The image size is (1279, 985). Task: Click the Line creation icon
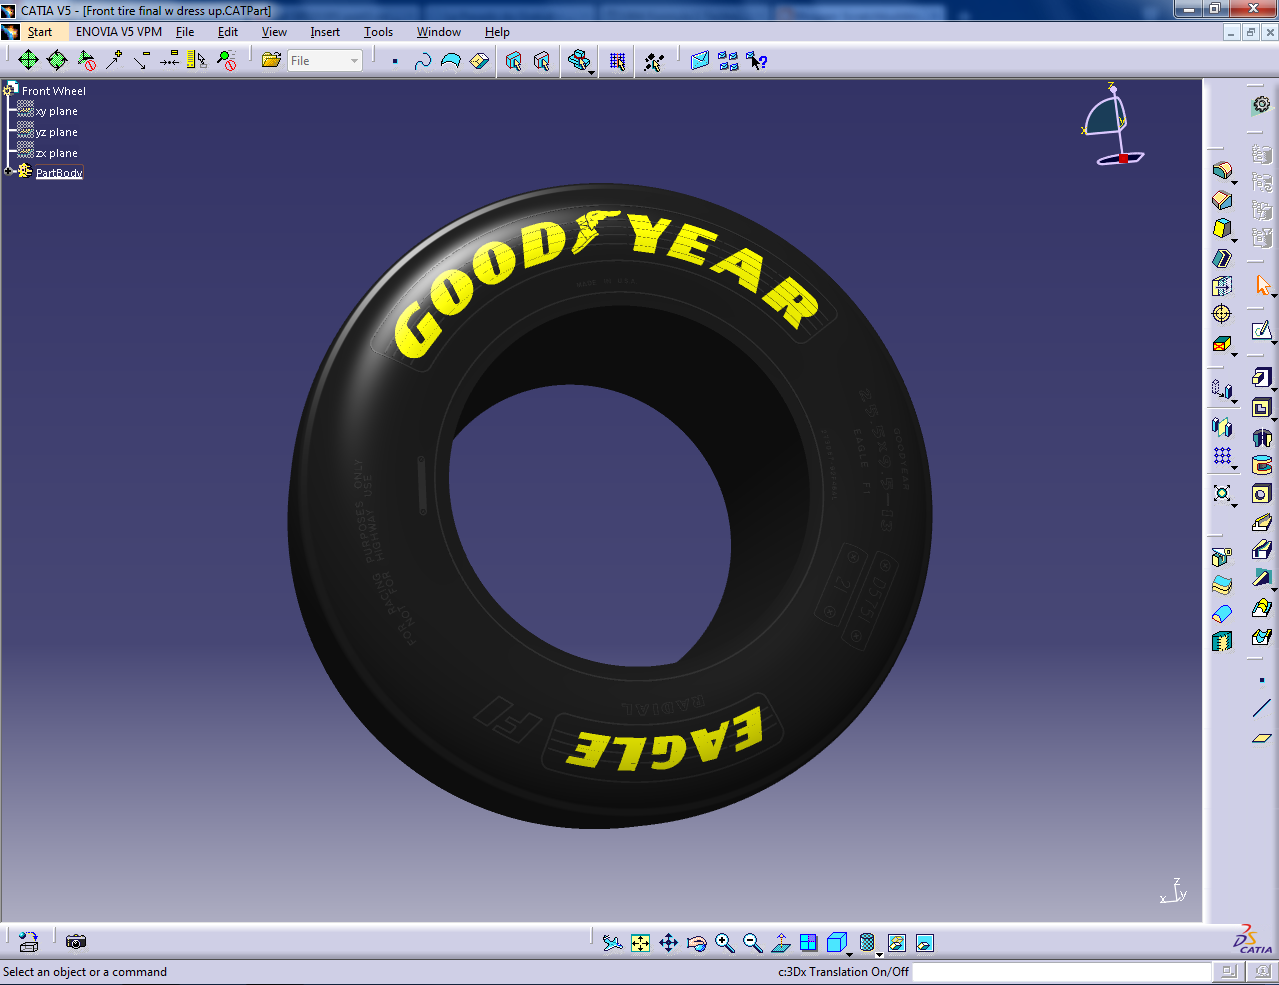pos(1261,709)
